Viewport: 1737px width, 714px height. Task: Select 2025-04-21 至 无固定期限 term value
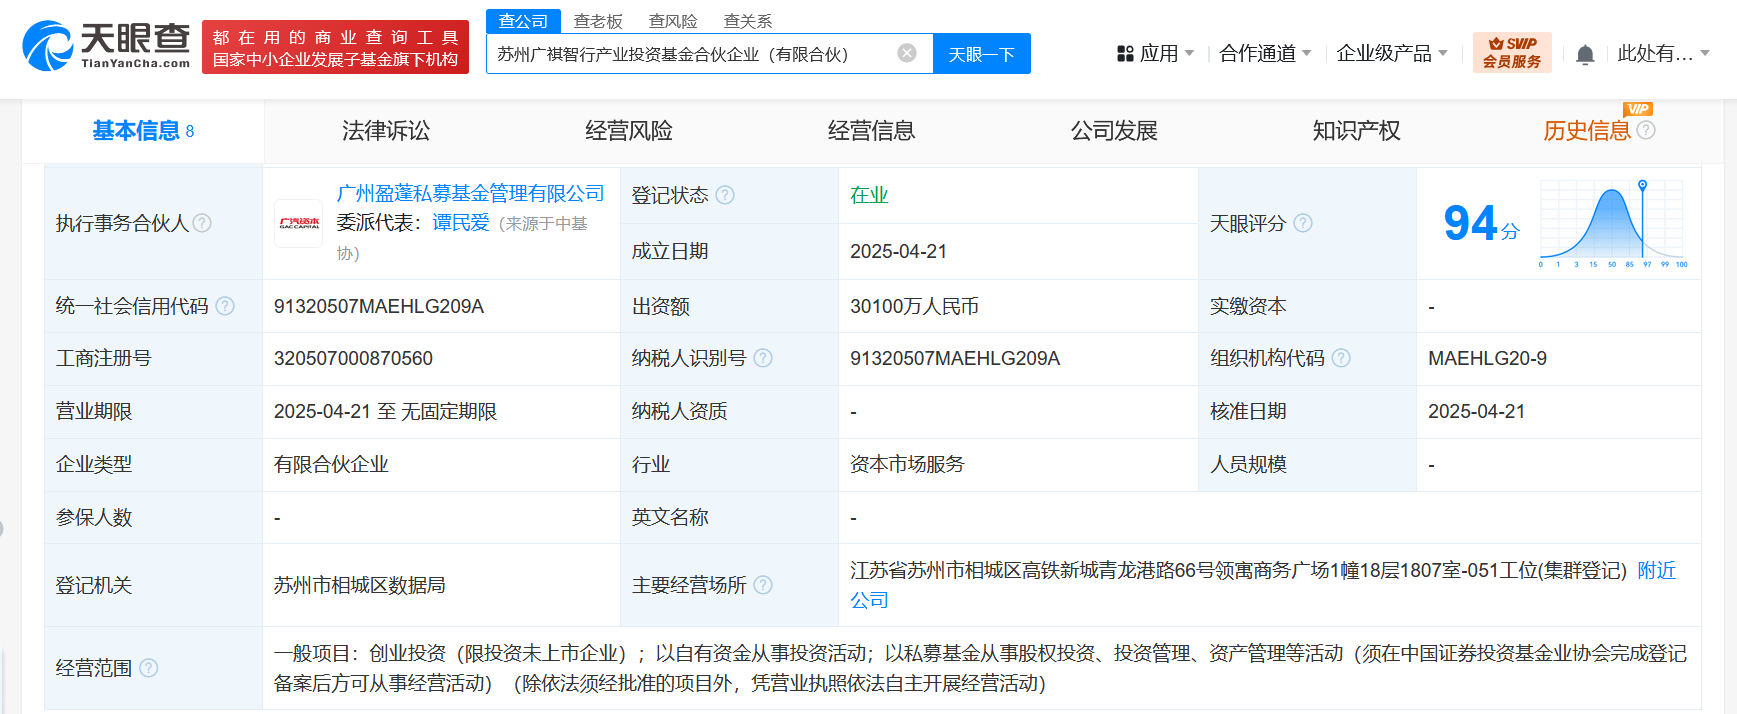(385, 411)
